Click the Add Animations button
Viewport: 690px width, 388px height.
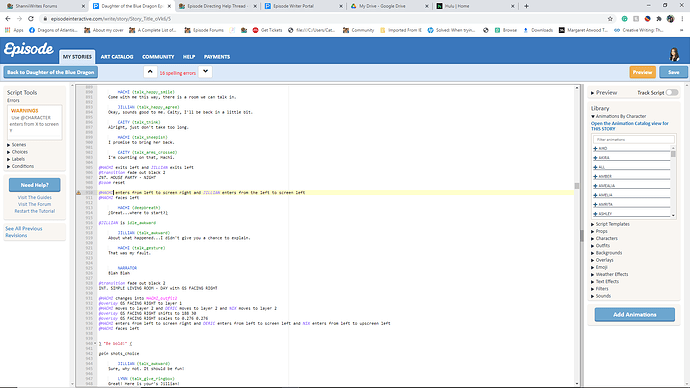pyautogui.click(x=635, y=315)
